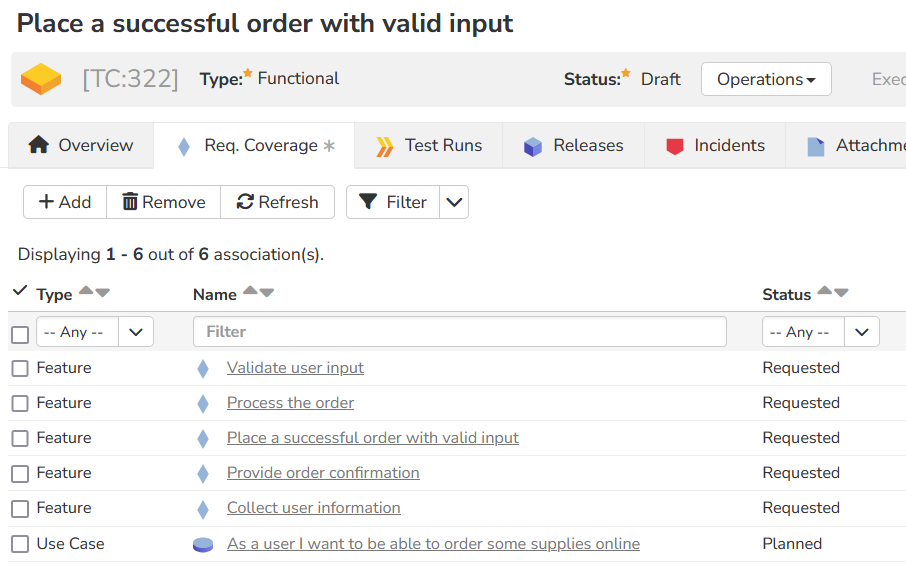Screen dimensions: 906x565
Task: Sort Status column ascending with up arrow
Action: click(x=824, y=292)
